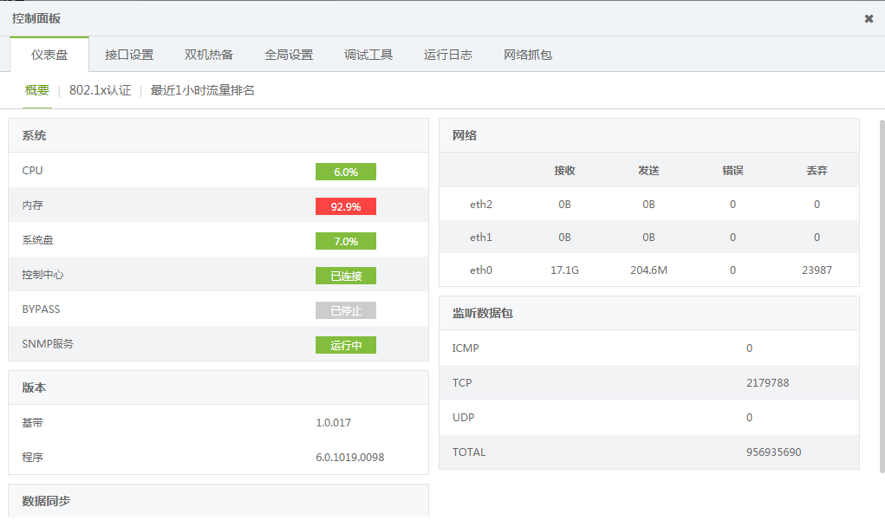This screenshot has width=885, height=520.
Task: Click the 丢弃 column header
Action: 816,170
